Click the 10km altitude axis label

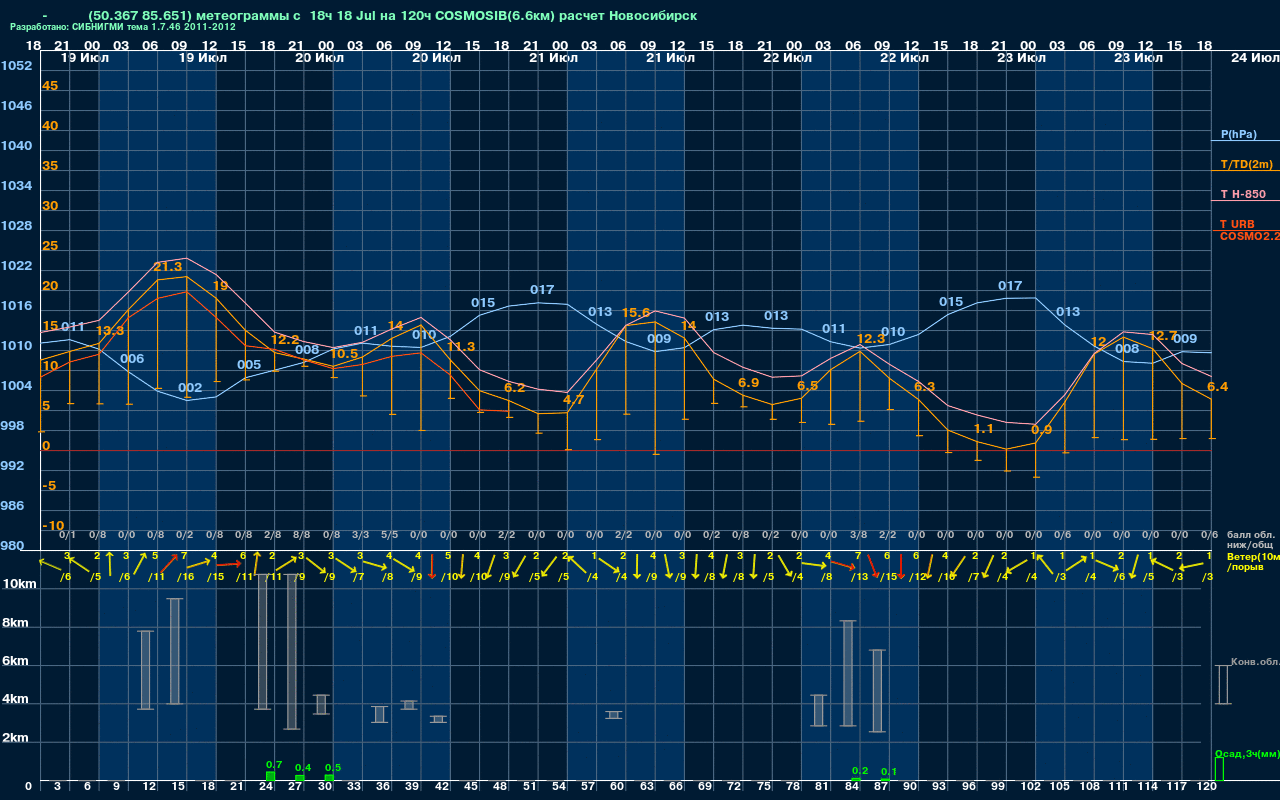pos(19,584)
